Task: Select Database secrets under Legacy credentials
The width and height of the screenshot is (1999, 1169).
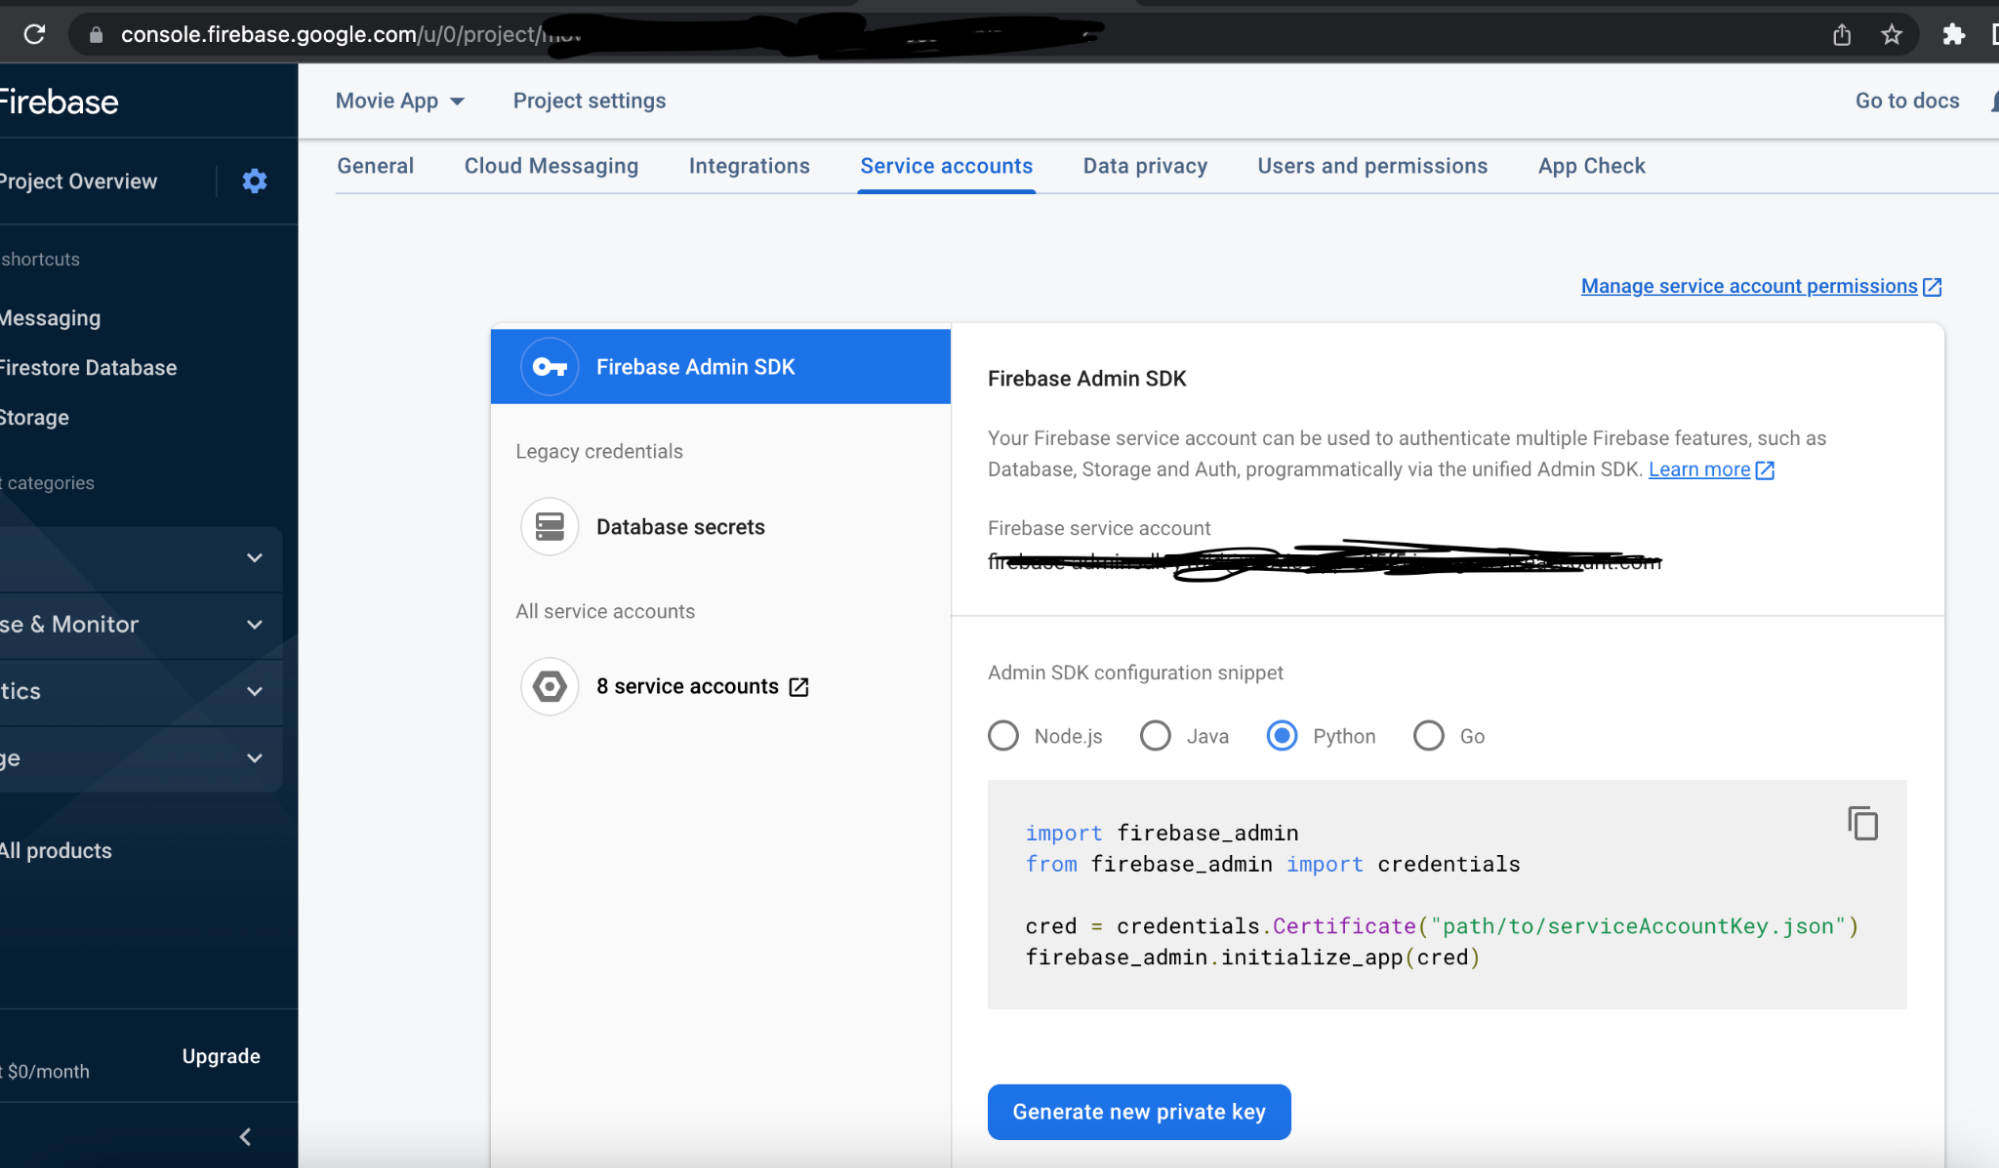Action: click(680, 527)
